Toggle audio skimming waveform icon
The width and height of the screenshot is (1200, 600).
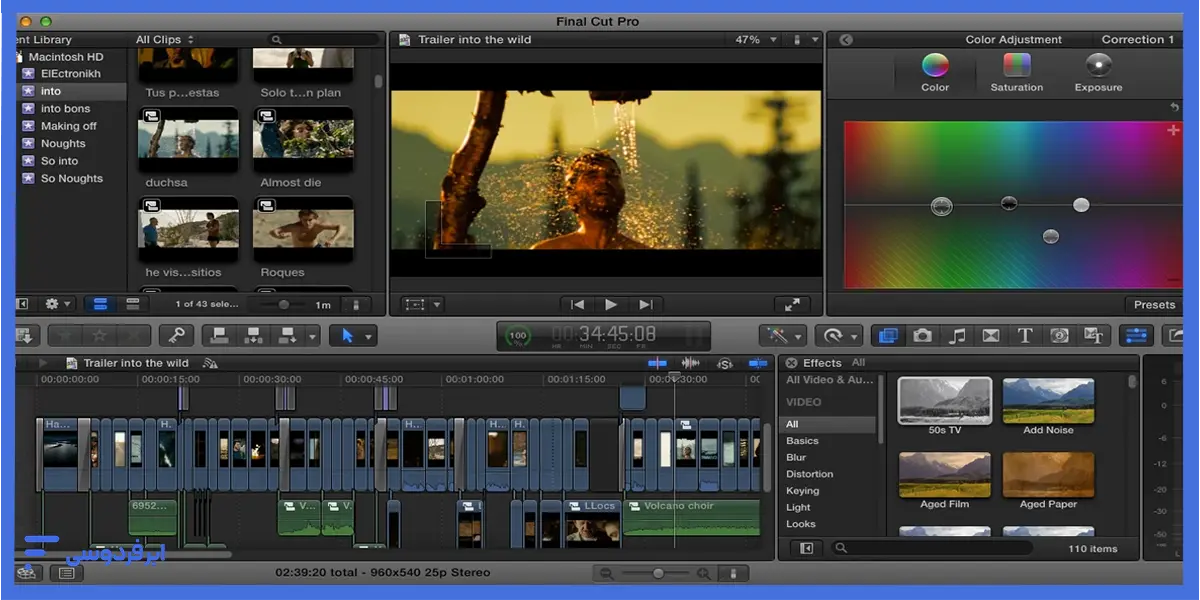(690, 363)
